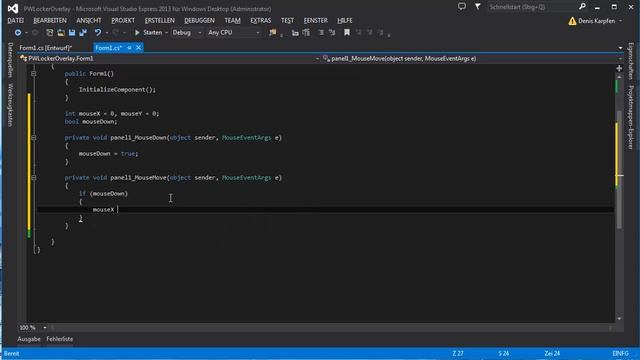
Task: Expand the Eigenschaften side panel
Action: coord(631,61)
